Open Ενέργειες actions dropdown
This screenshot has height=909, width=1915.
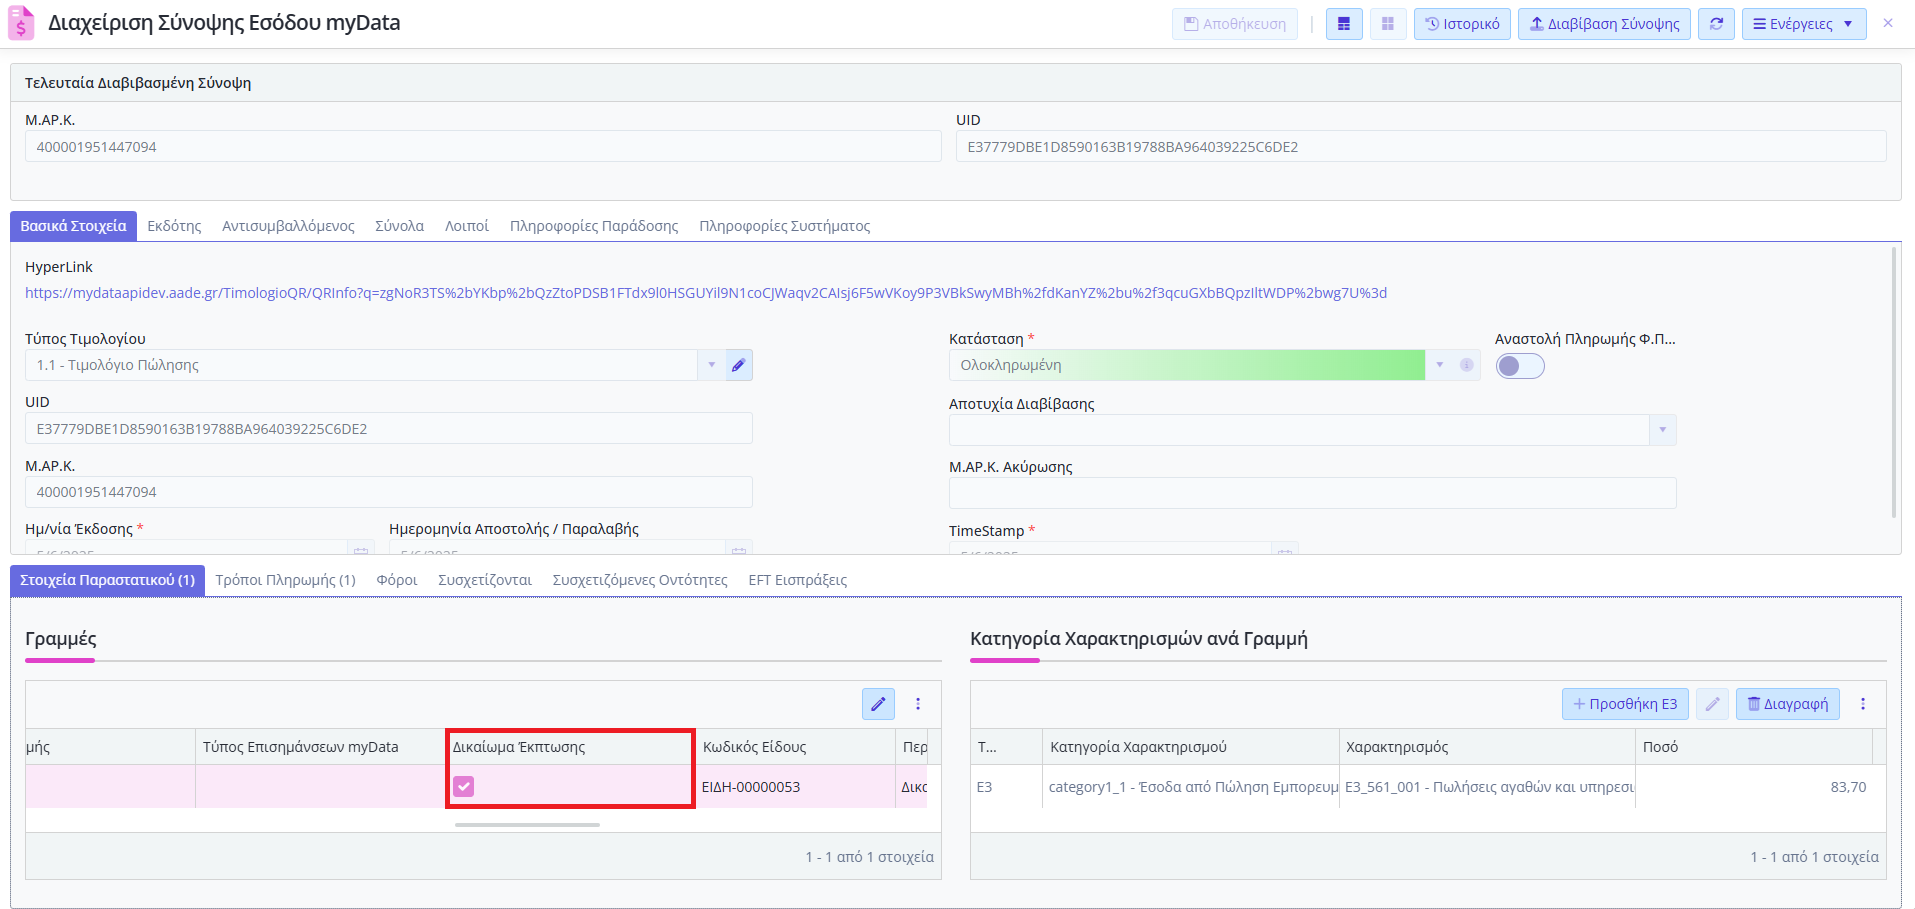click(x=1804, y=24)
